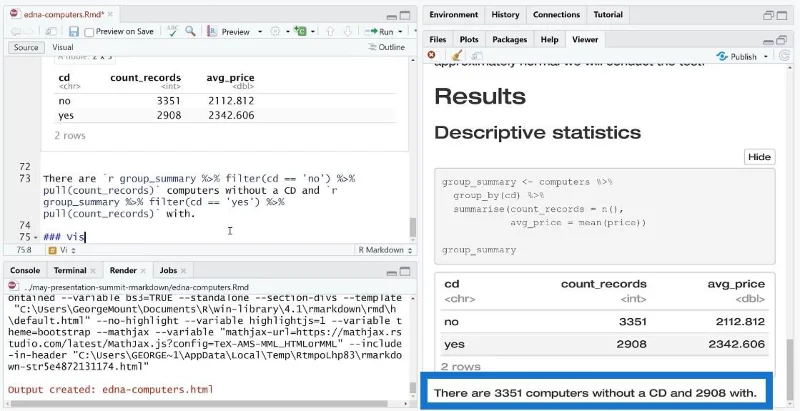This screenshot has width=800, height=411.
Task: Insert a new code chunk
Action: coord(301,32)
